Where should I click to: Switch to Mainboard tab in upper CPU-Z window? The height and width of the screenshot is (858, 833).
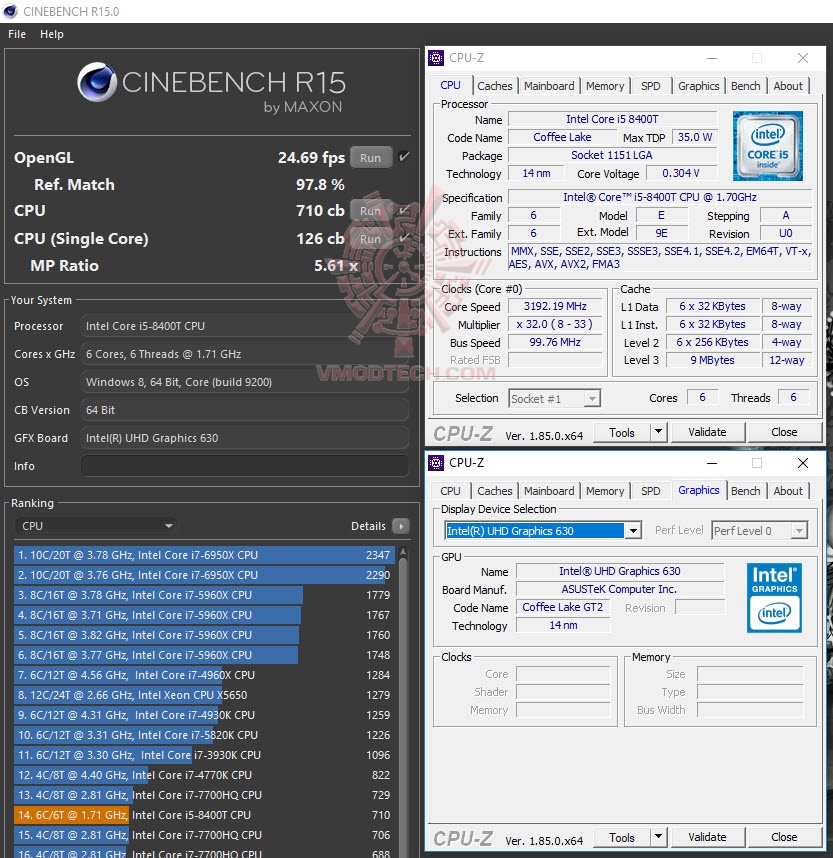(x=549, y=86)
